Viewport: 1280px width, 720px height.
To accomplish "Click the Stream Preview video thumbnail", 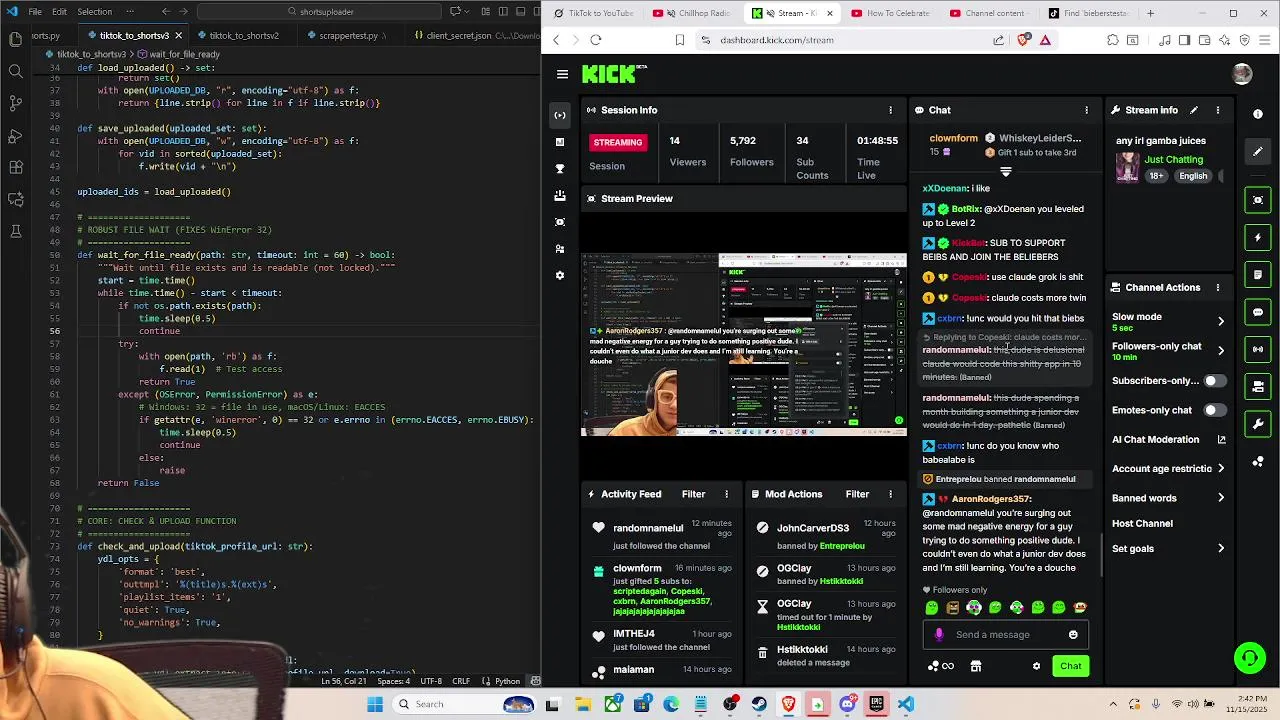I will point(743,344).
